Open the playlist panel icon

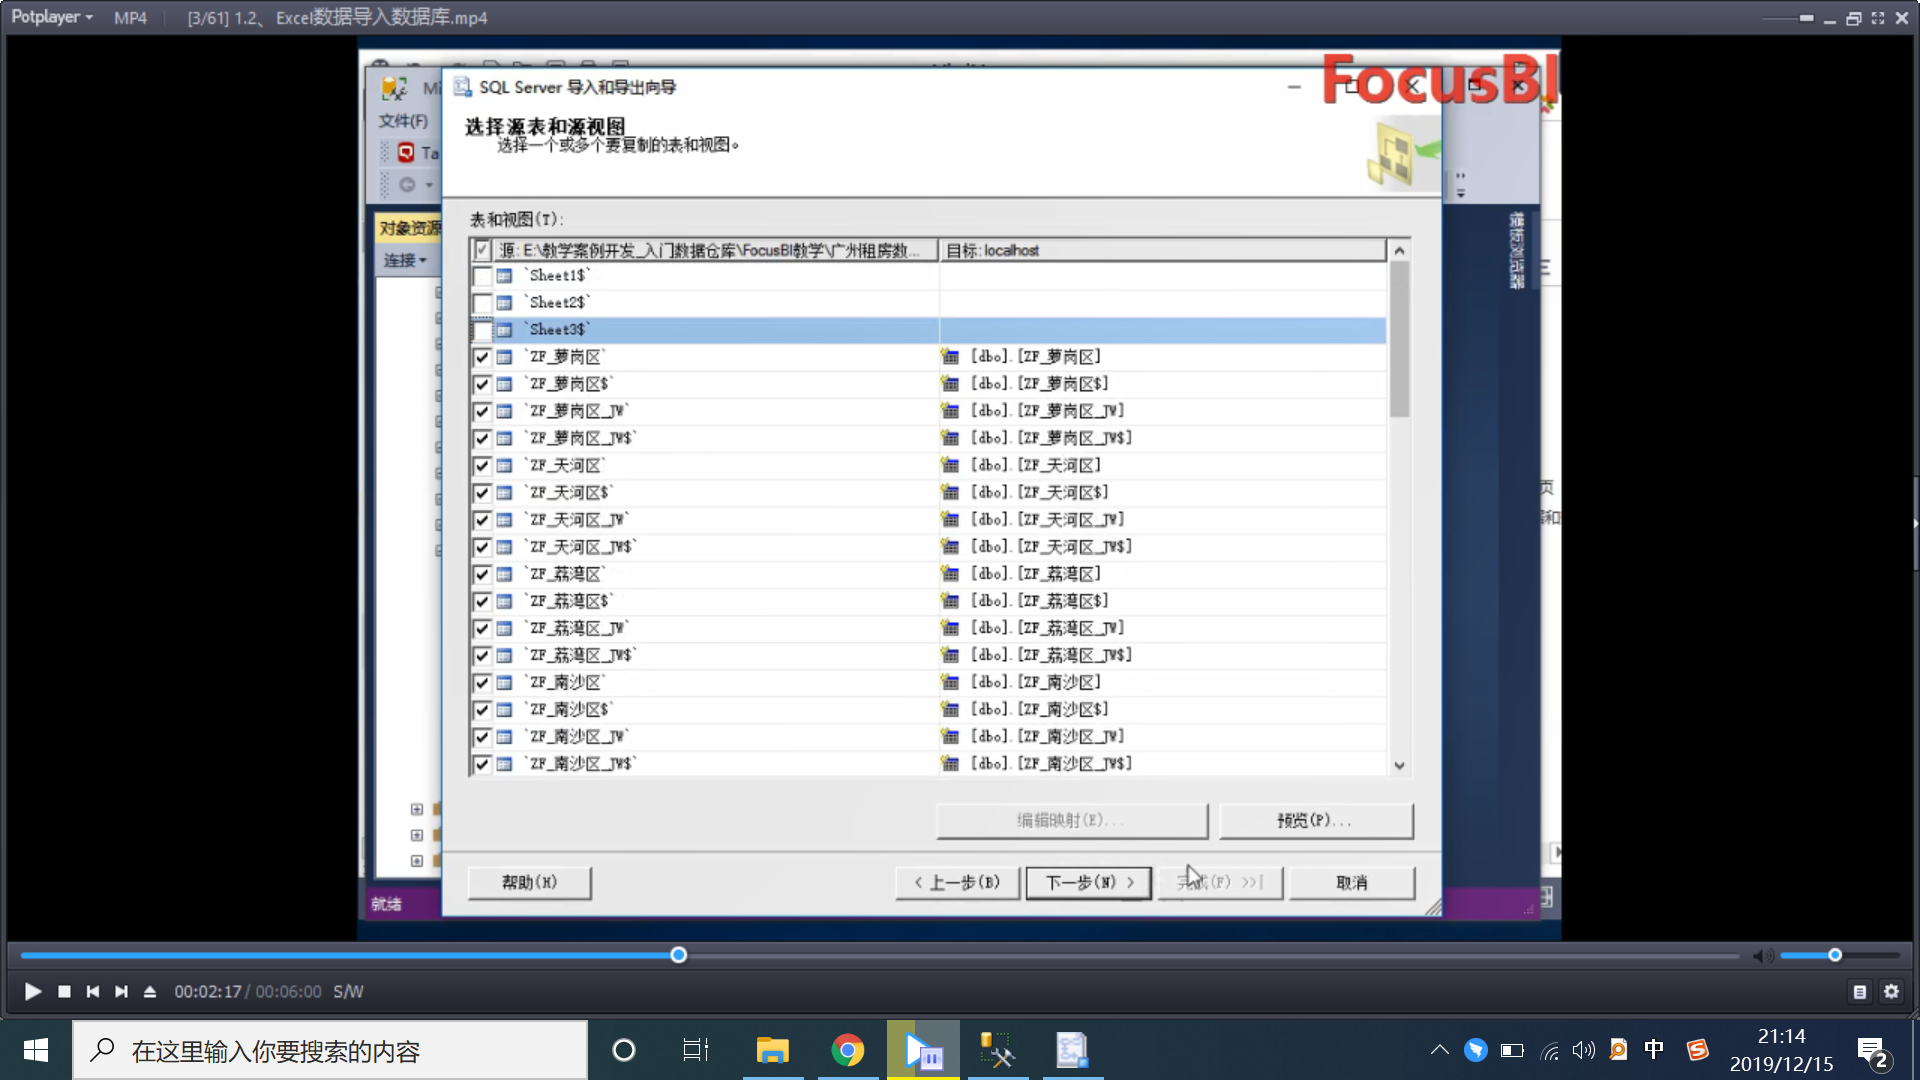tap(1859, 991)
